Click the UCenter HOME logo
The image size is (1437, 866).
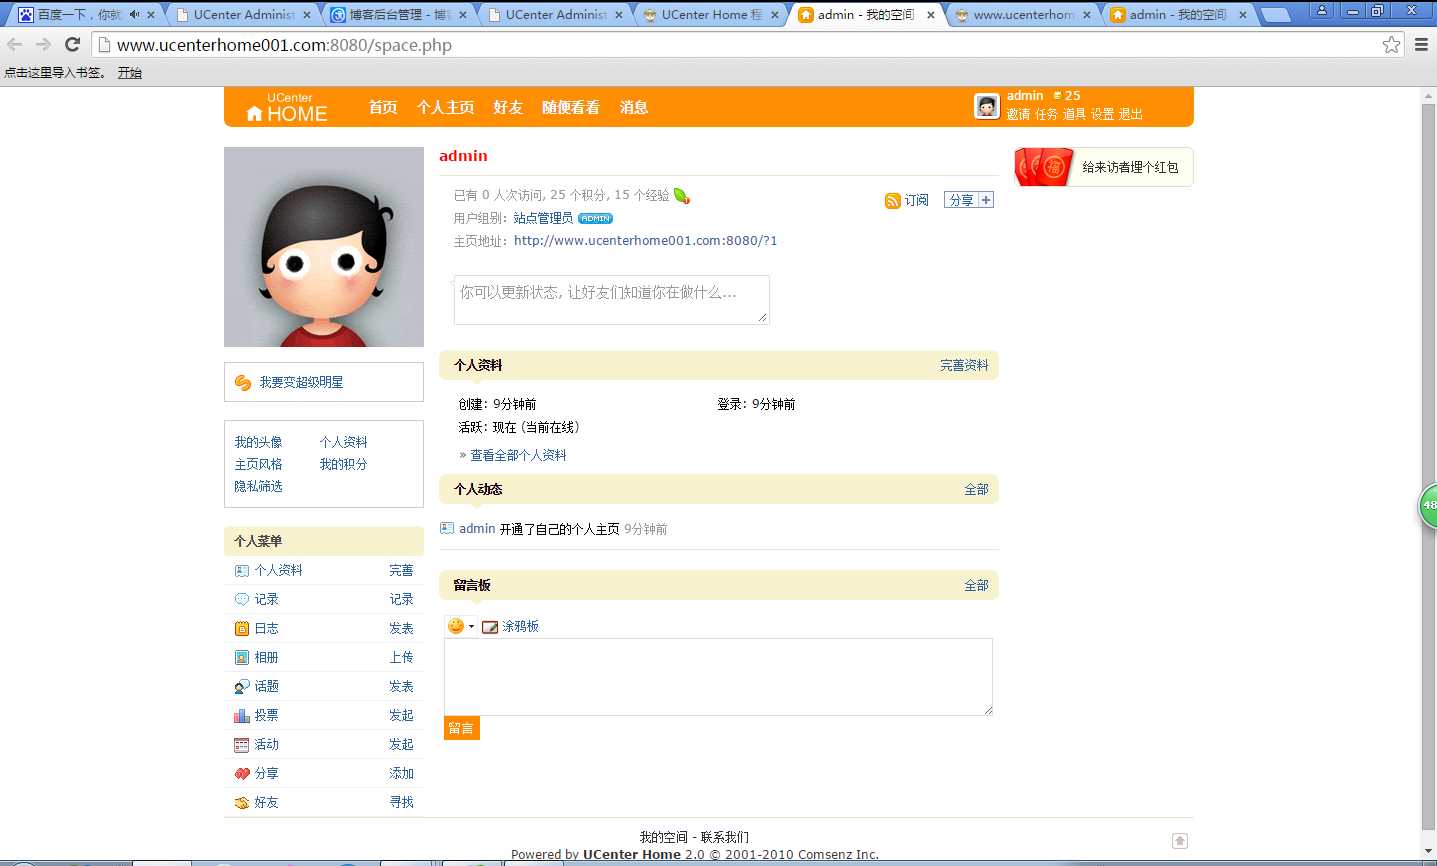pyautogui.click(x=287, y=107)
